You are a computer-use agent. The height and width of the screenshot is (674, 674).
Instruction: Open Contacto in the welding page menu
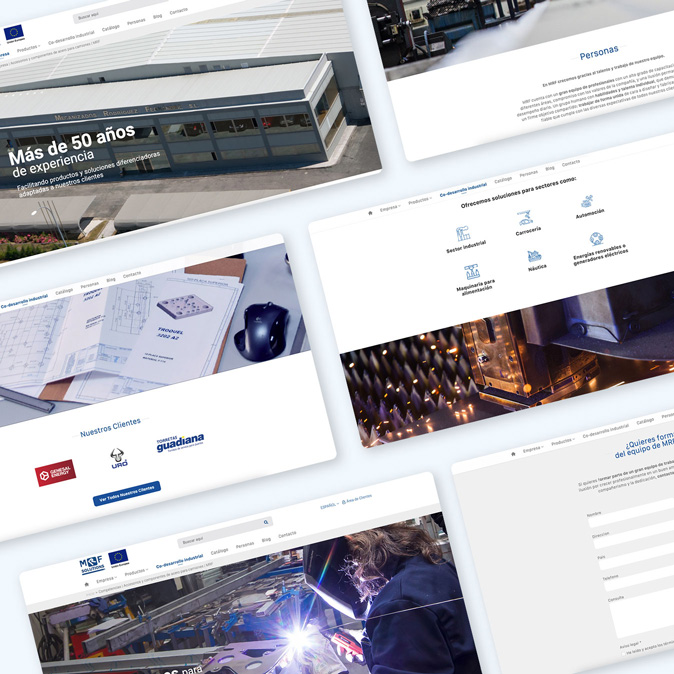[x=287, y=534]
